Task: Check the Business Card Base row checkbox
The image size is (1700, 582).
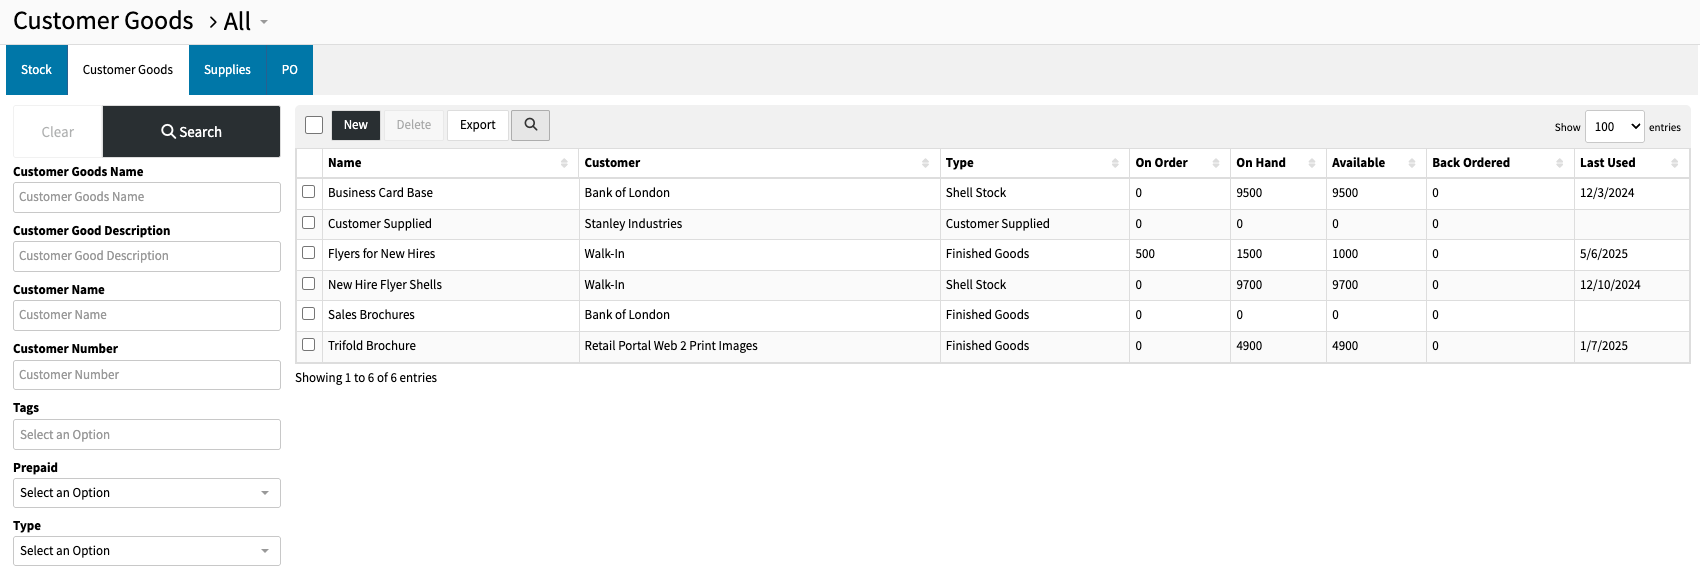Action: (309, 192)
